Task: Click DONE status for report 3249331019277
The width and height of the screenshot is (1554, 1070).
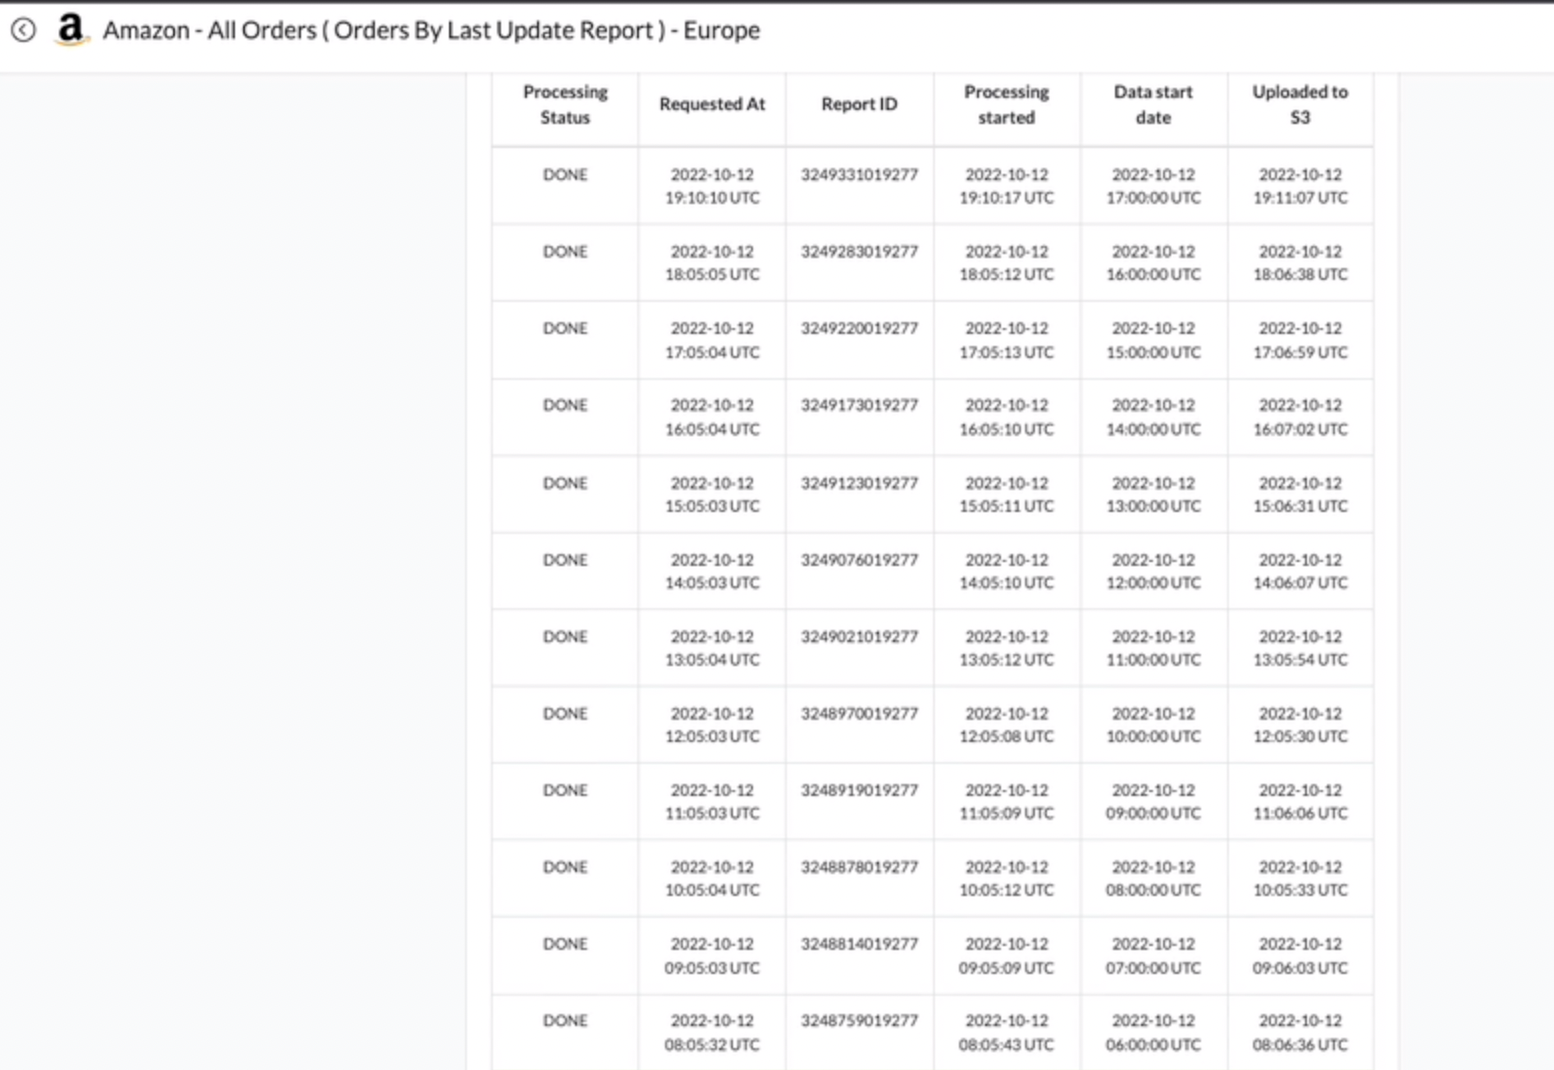Action: point(565,175)
